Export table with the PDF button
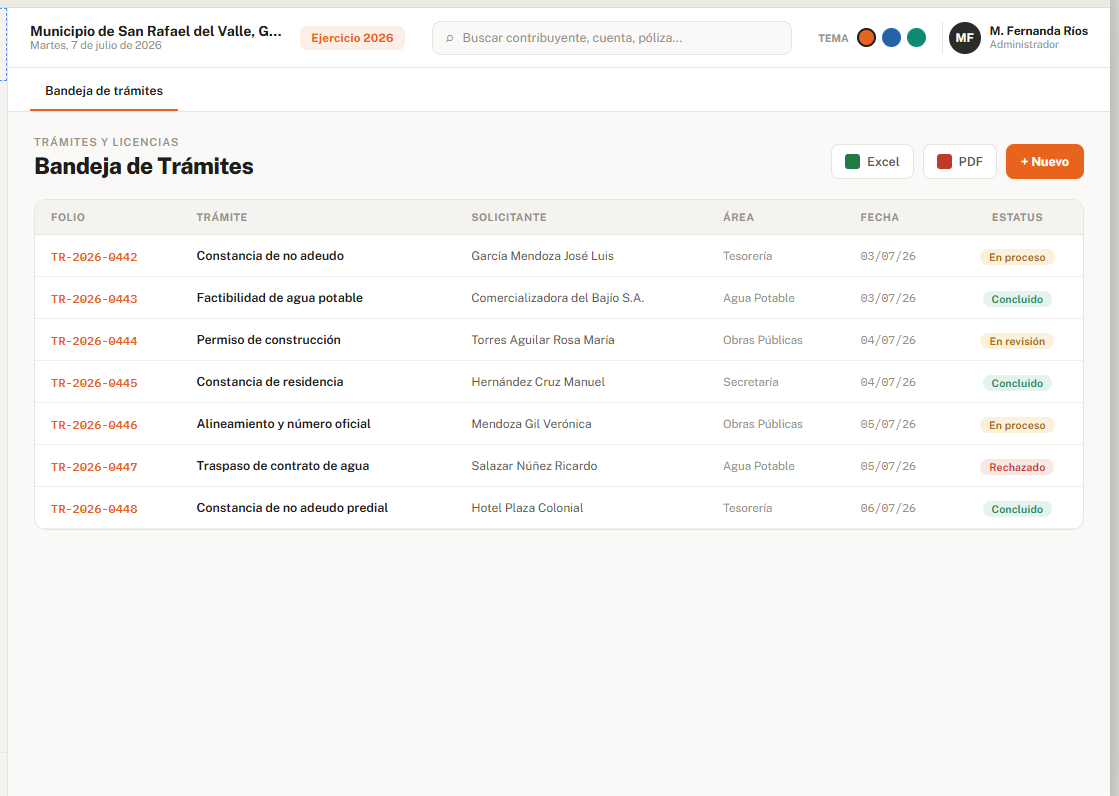1119x796 pixels. tap(959, 162)
